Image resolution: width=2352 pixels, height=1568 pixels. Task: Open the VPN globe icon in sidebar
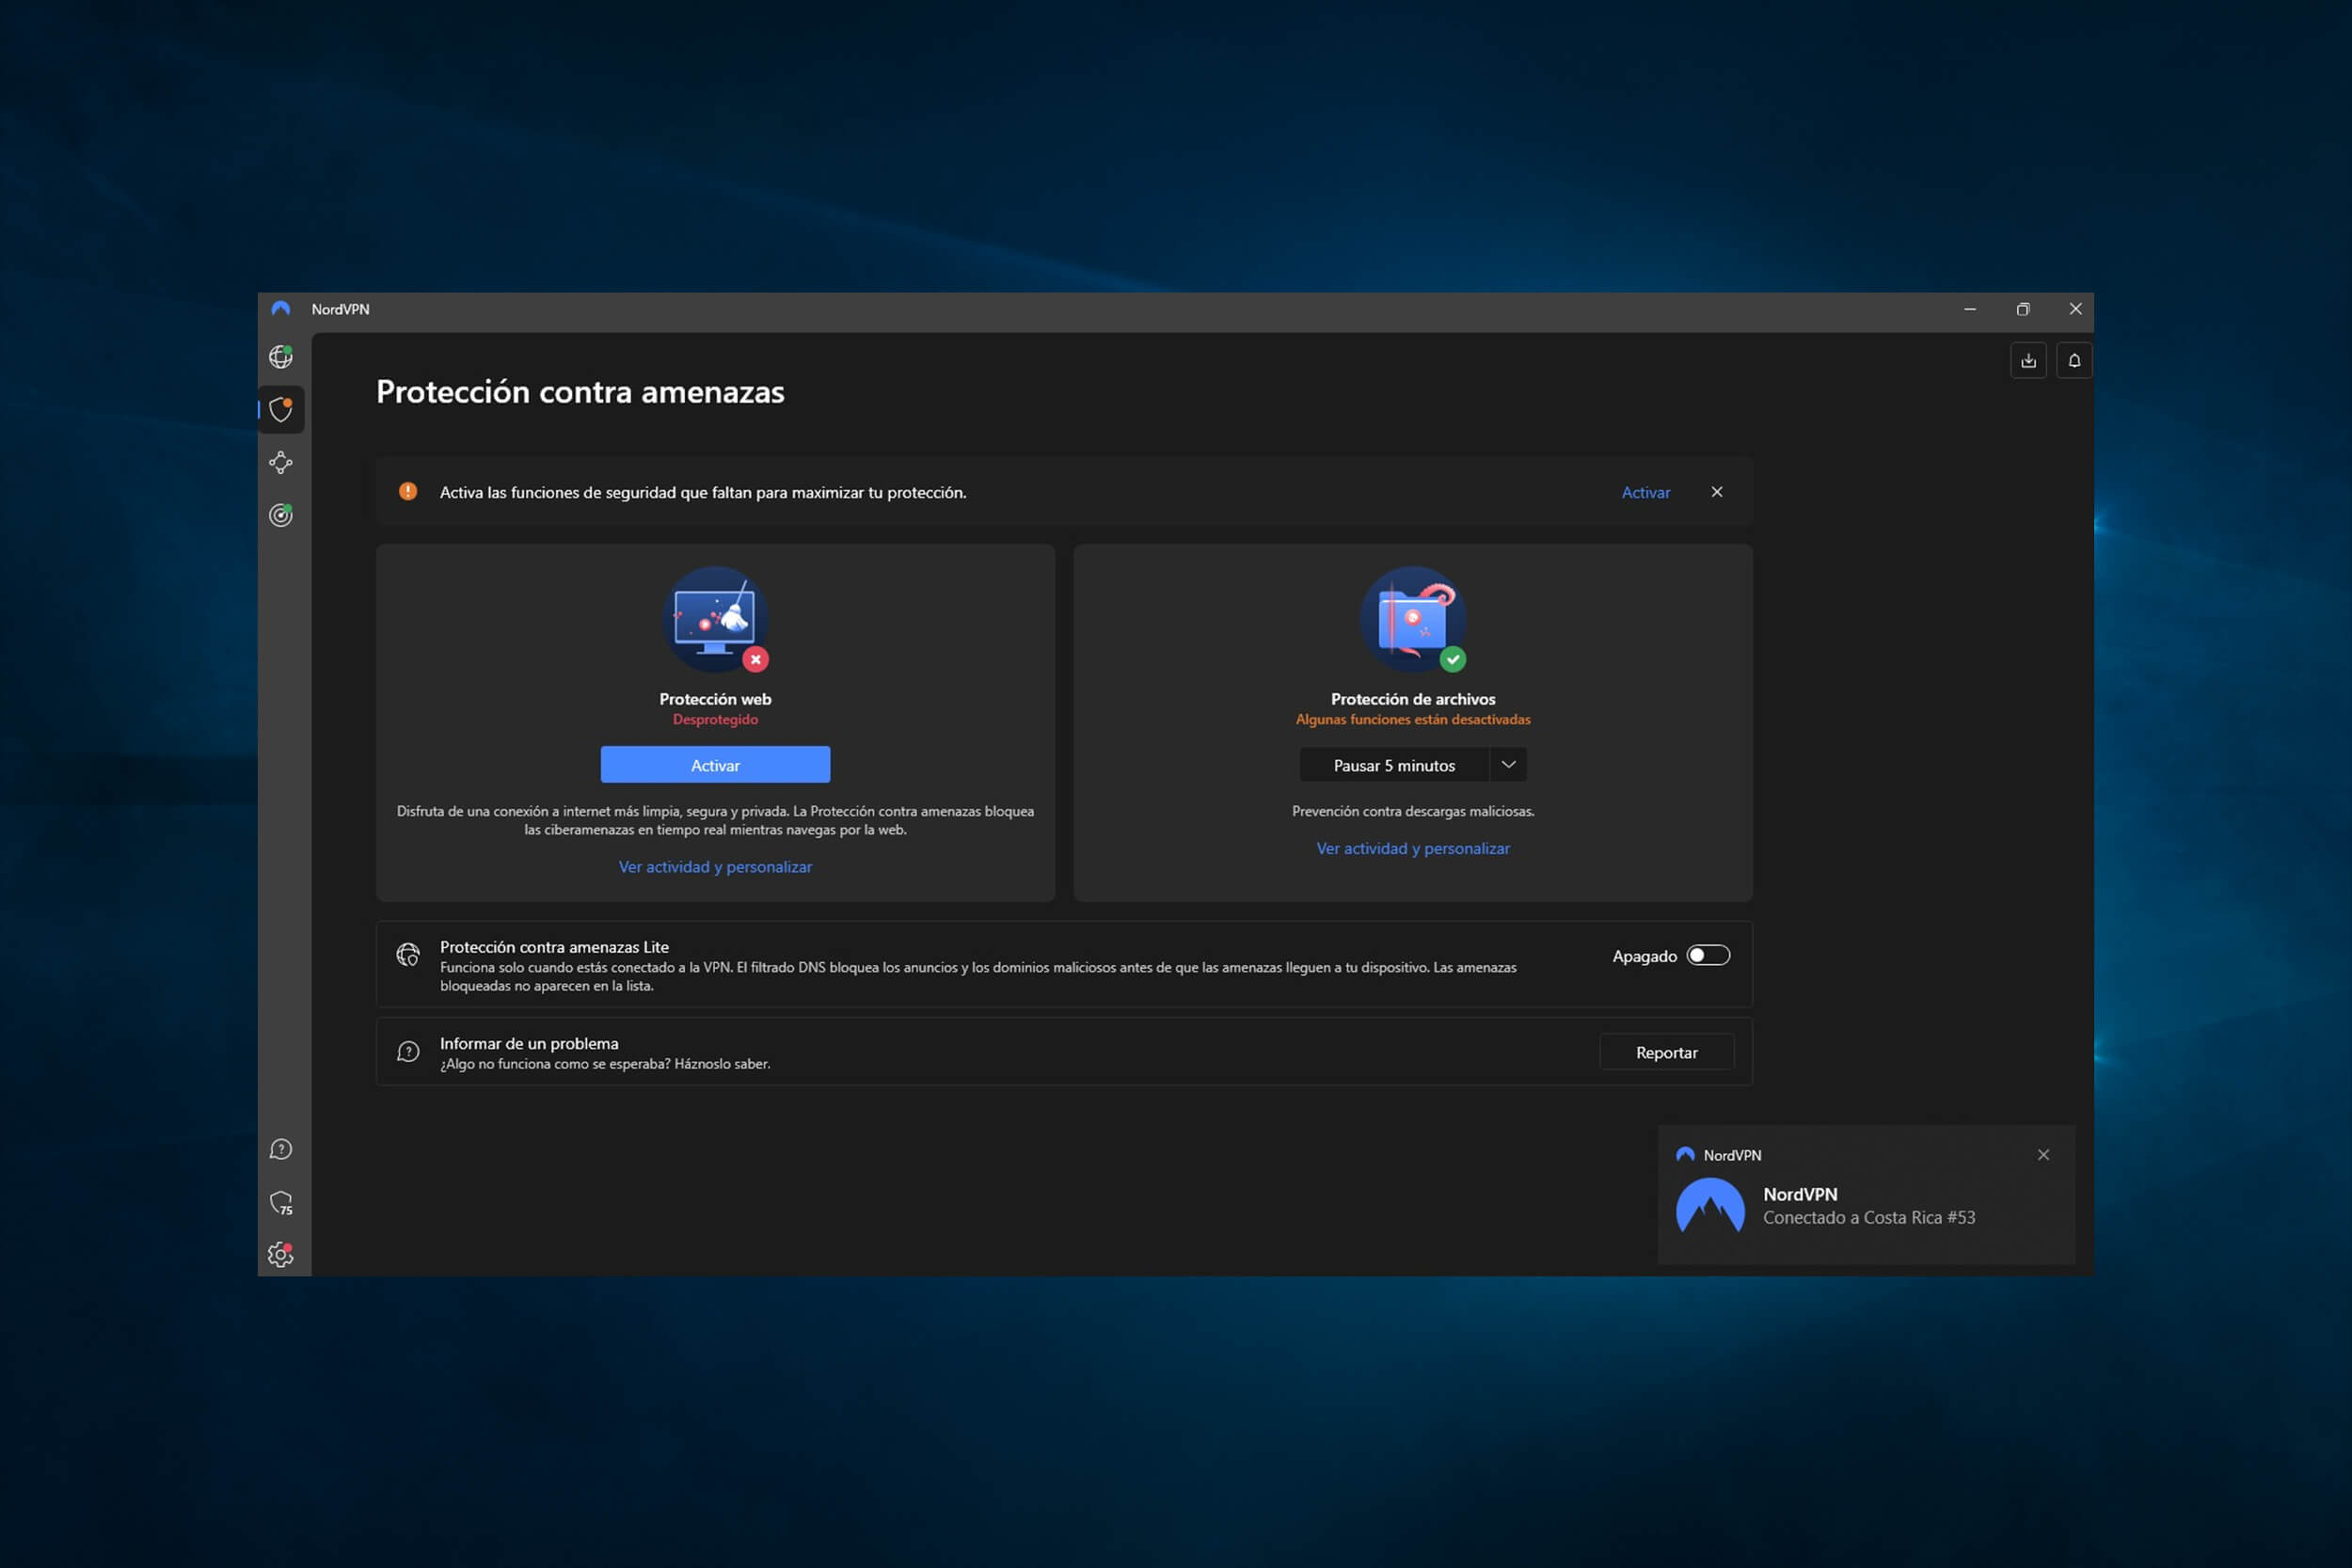point(281,356)
